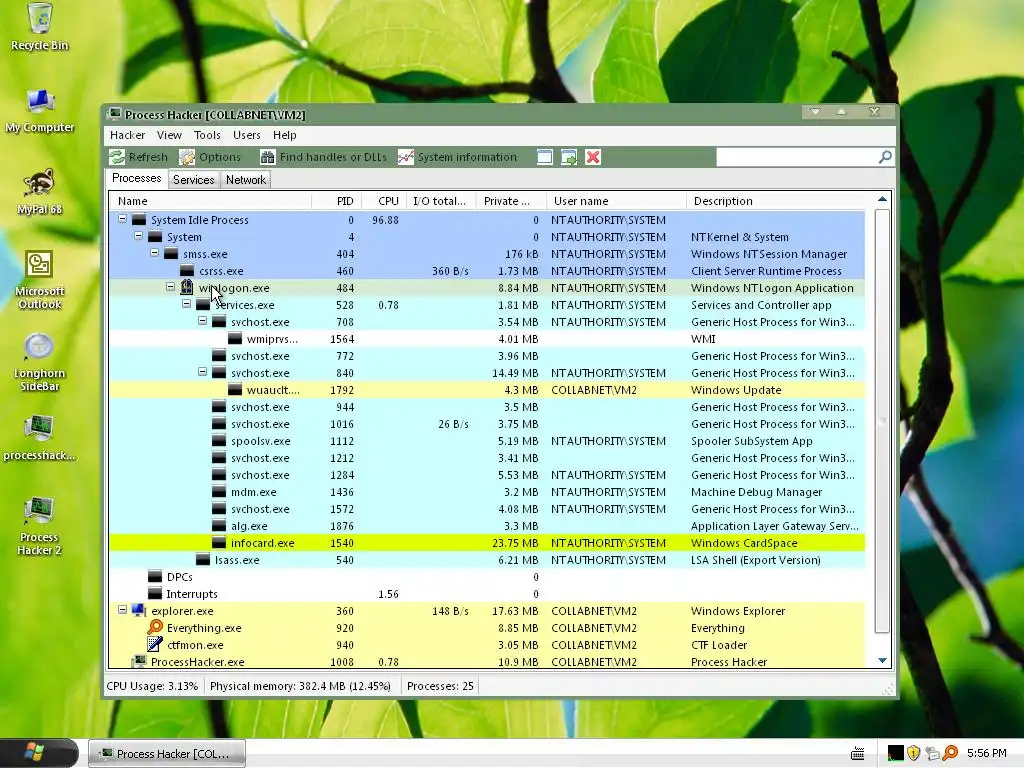Click the scrollbar down arrow
Screen dimensions: 1024x768
(882, 660)
